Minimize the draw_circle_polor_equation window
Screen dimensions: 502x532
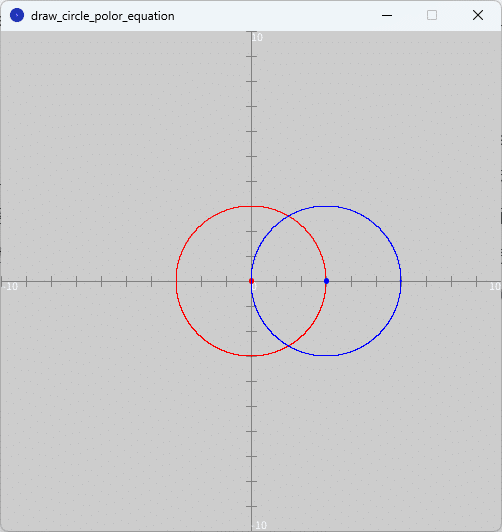click(387, 16)
